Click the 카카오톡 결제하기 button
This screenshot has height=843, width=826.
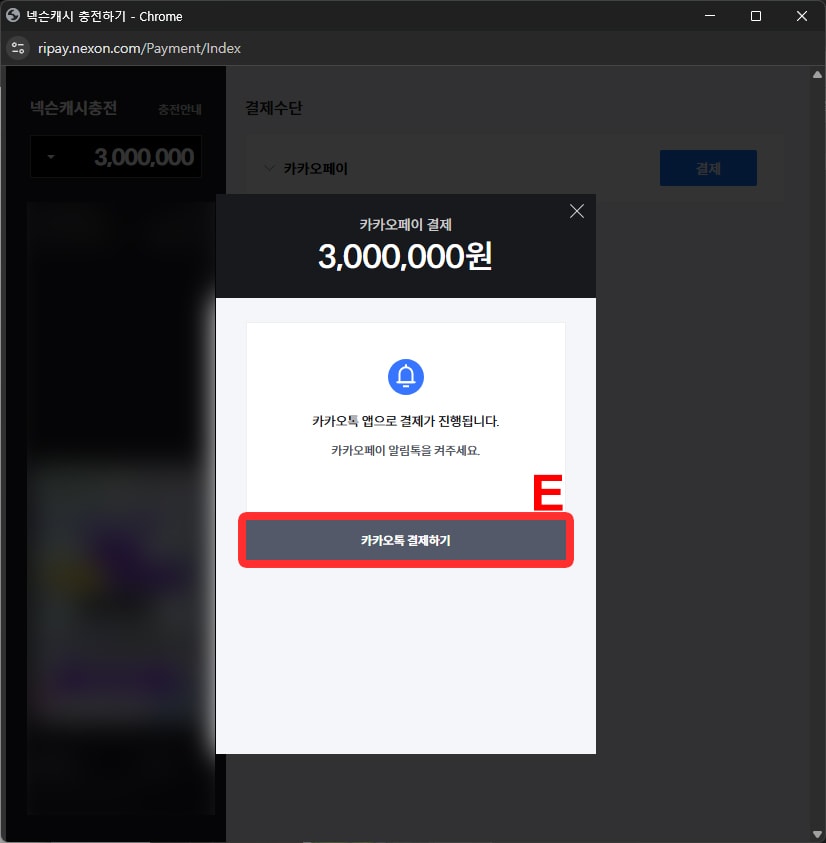tap(406, 540)
